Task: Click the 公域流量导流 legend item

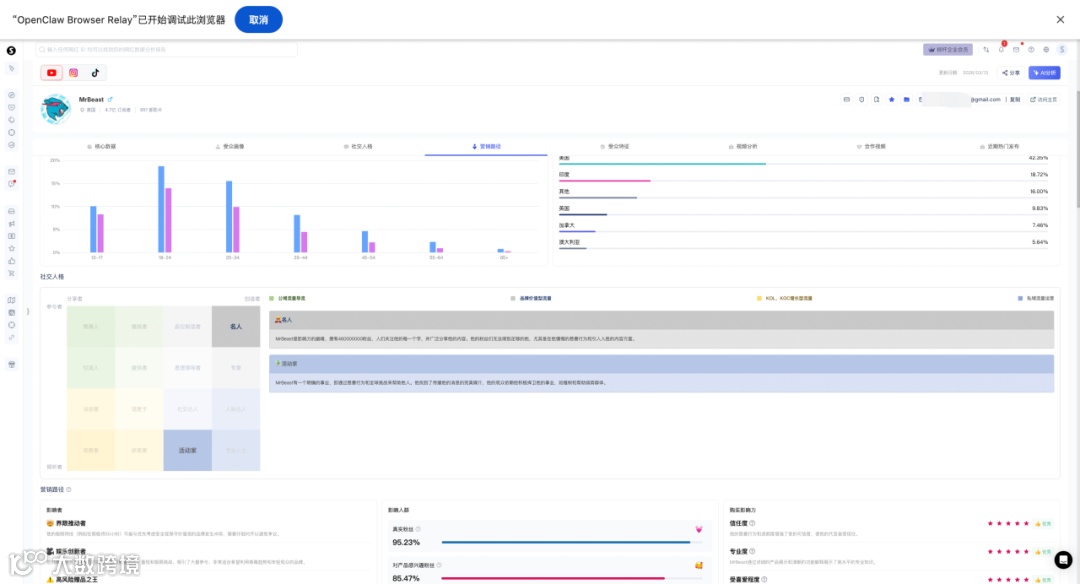Action: point(287,298)
